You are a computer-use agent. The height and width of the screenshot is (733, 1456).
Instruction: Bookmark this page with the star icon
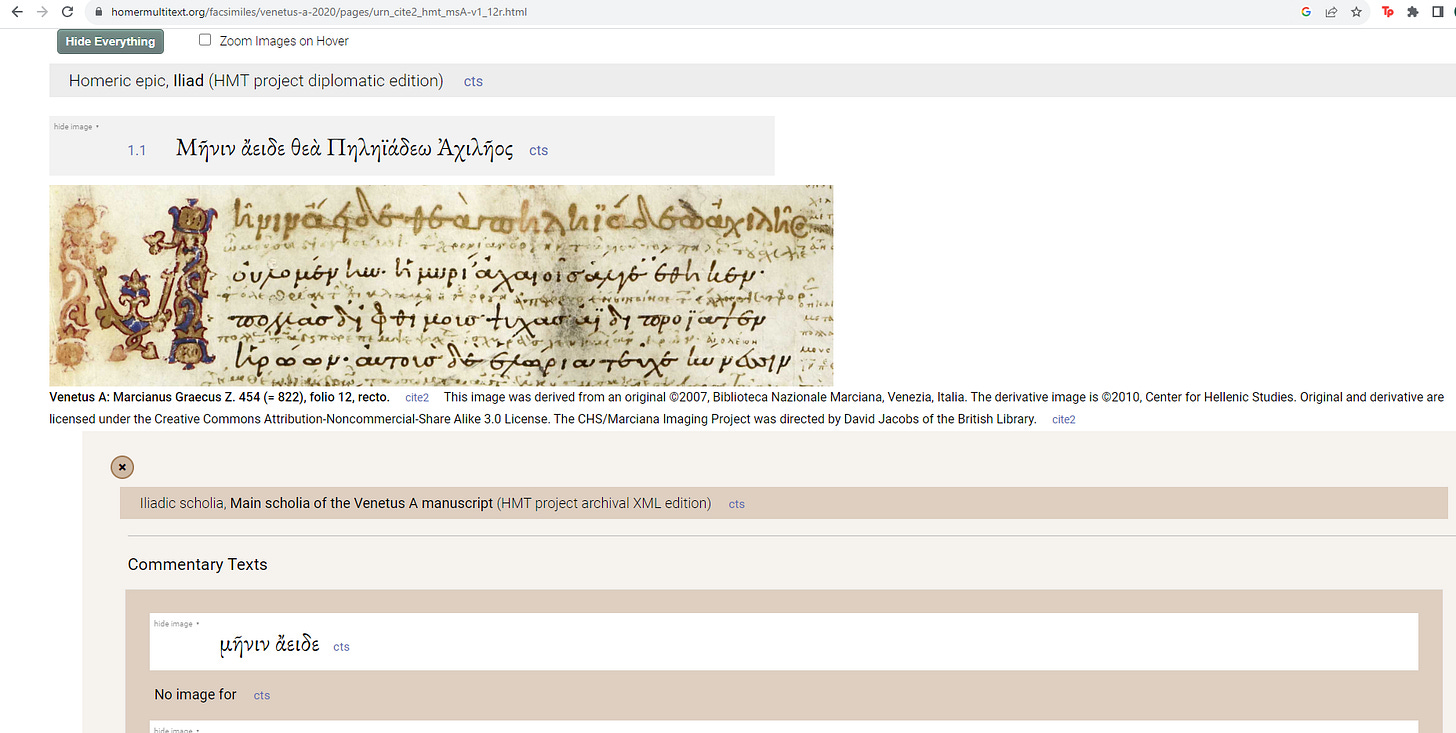pyautogui.click(x=1356, y=13)
